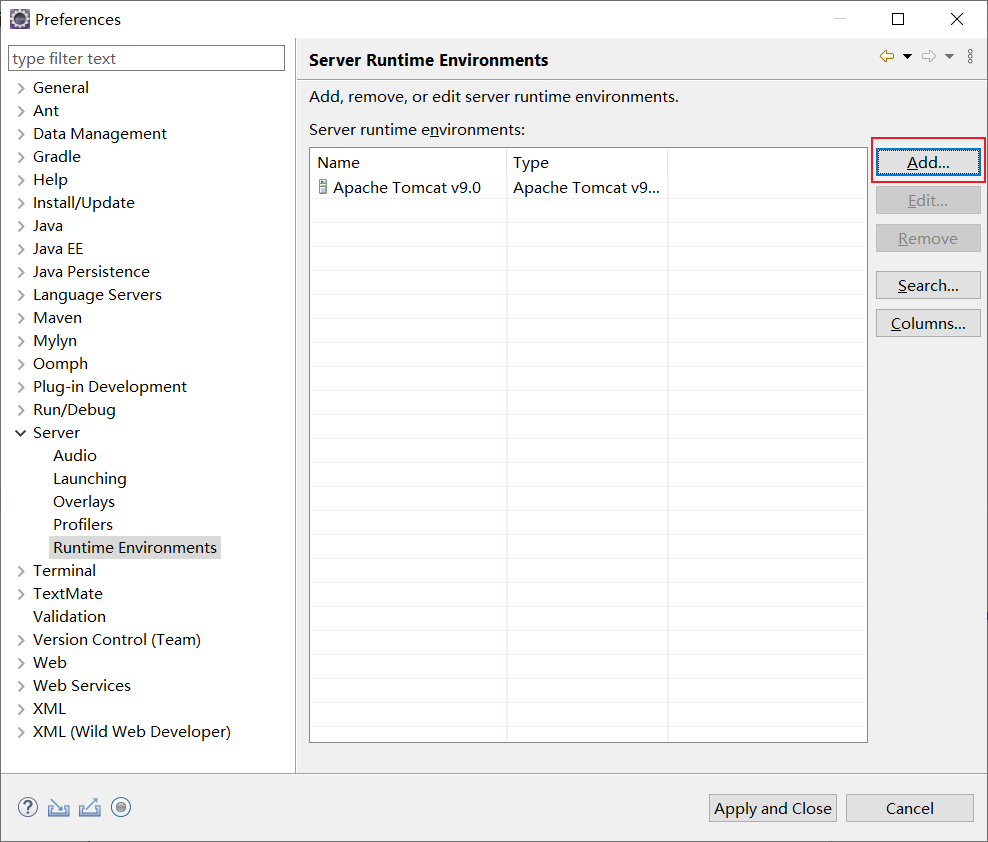Select Java EE tree item
This screenshot has width=988, height=842.
tap(58, 248)
